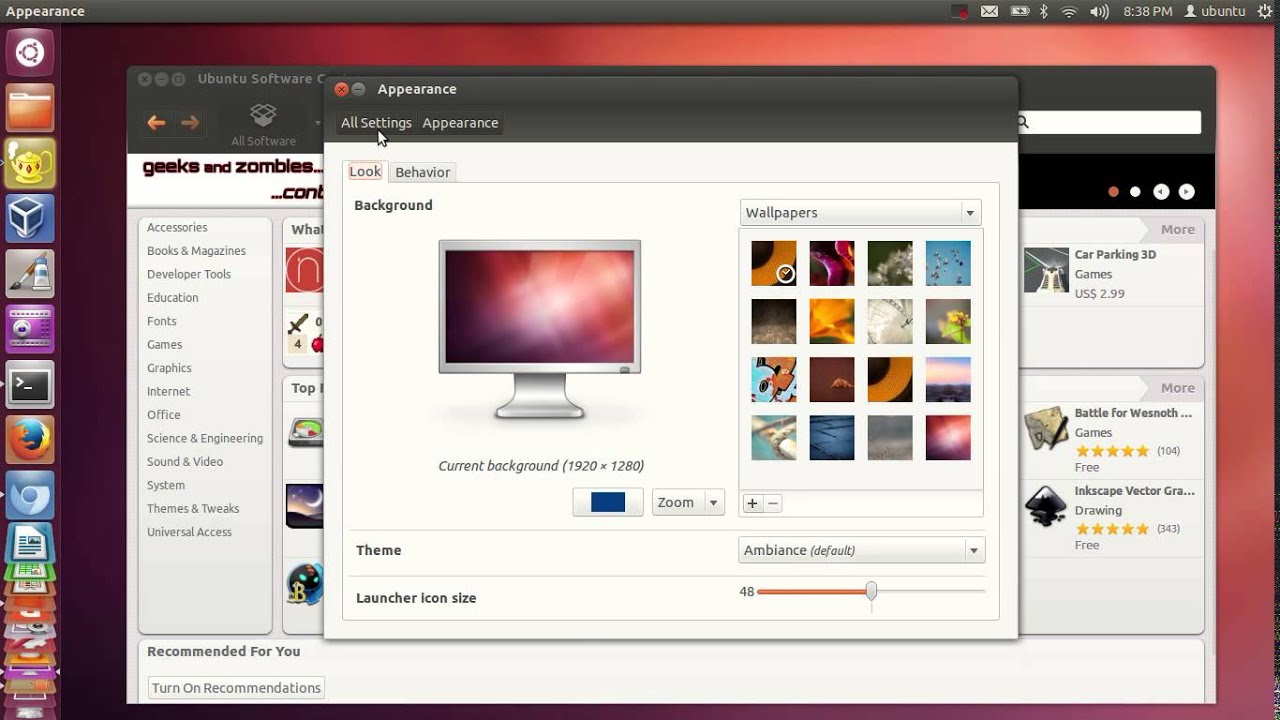1280x720 pixels.
Task: Click the Inkscape app icon in Software Center
Action: [x=1046, y=506]
